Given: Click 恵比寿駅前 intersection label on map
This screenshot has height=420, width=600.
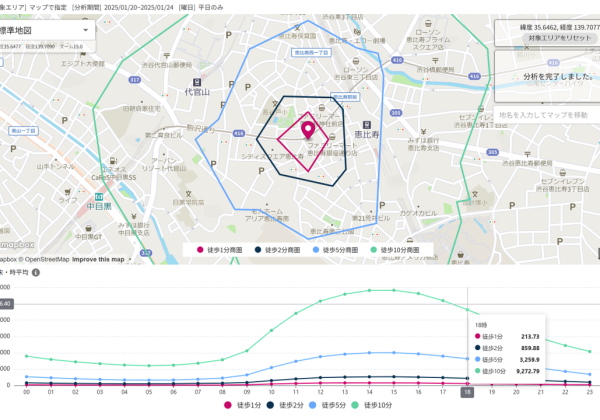Looking at the screenshot, I should coord(345,97).
